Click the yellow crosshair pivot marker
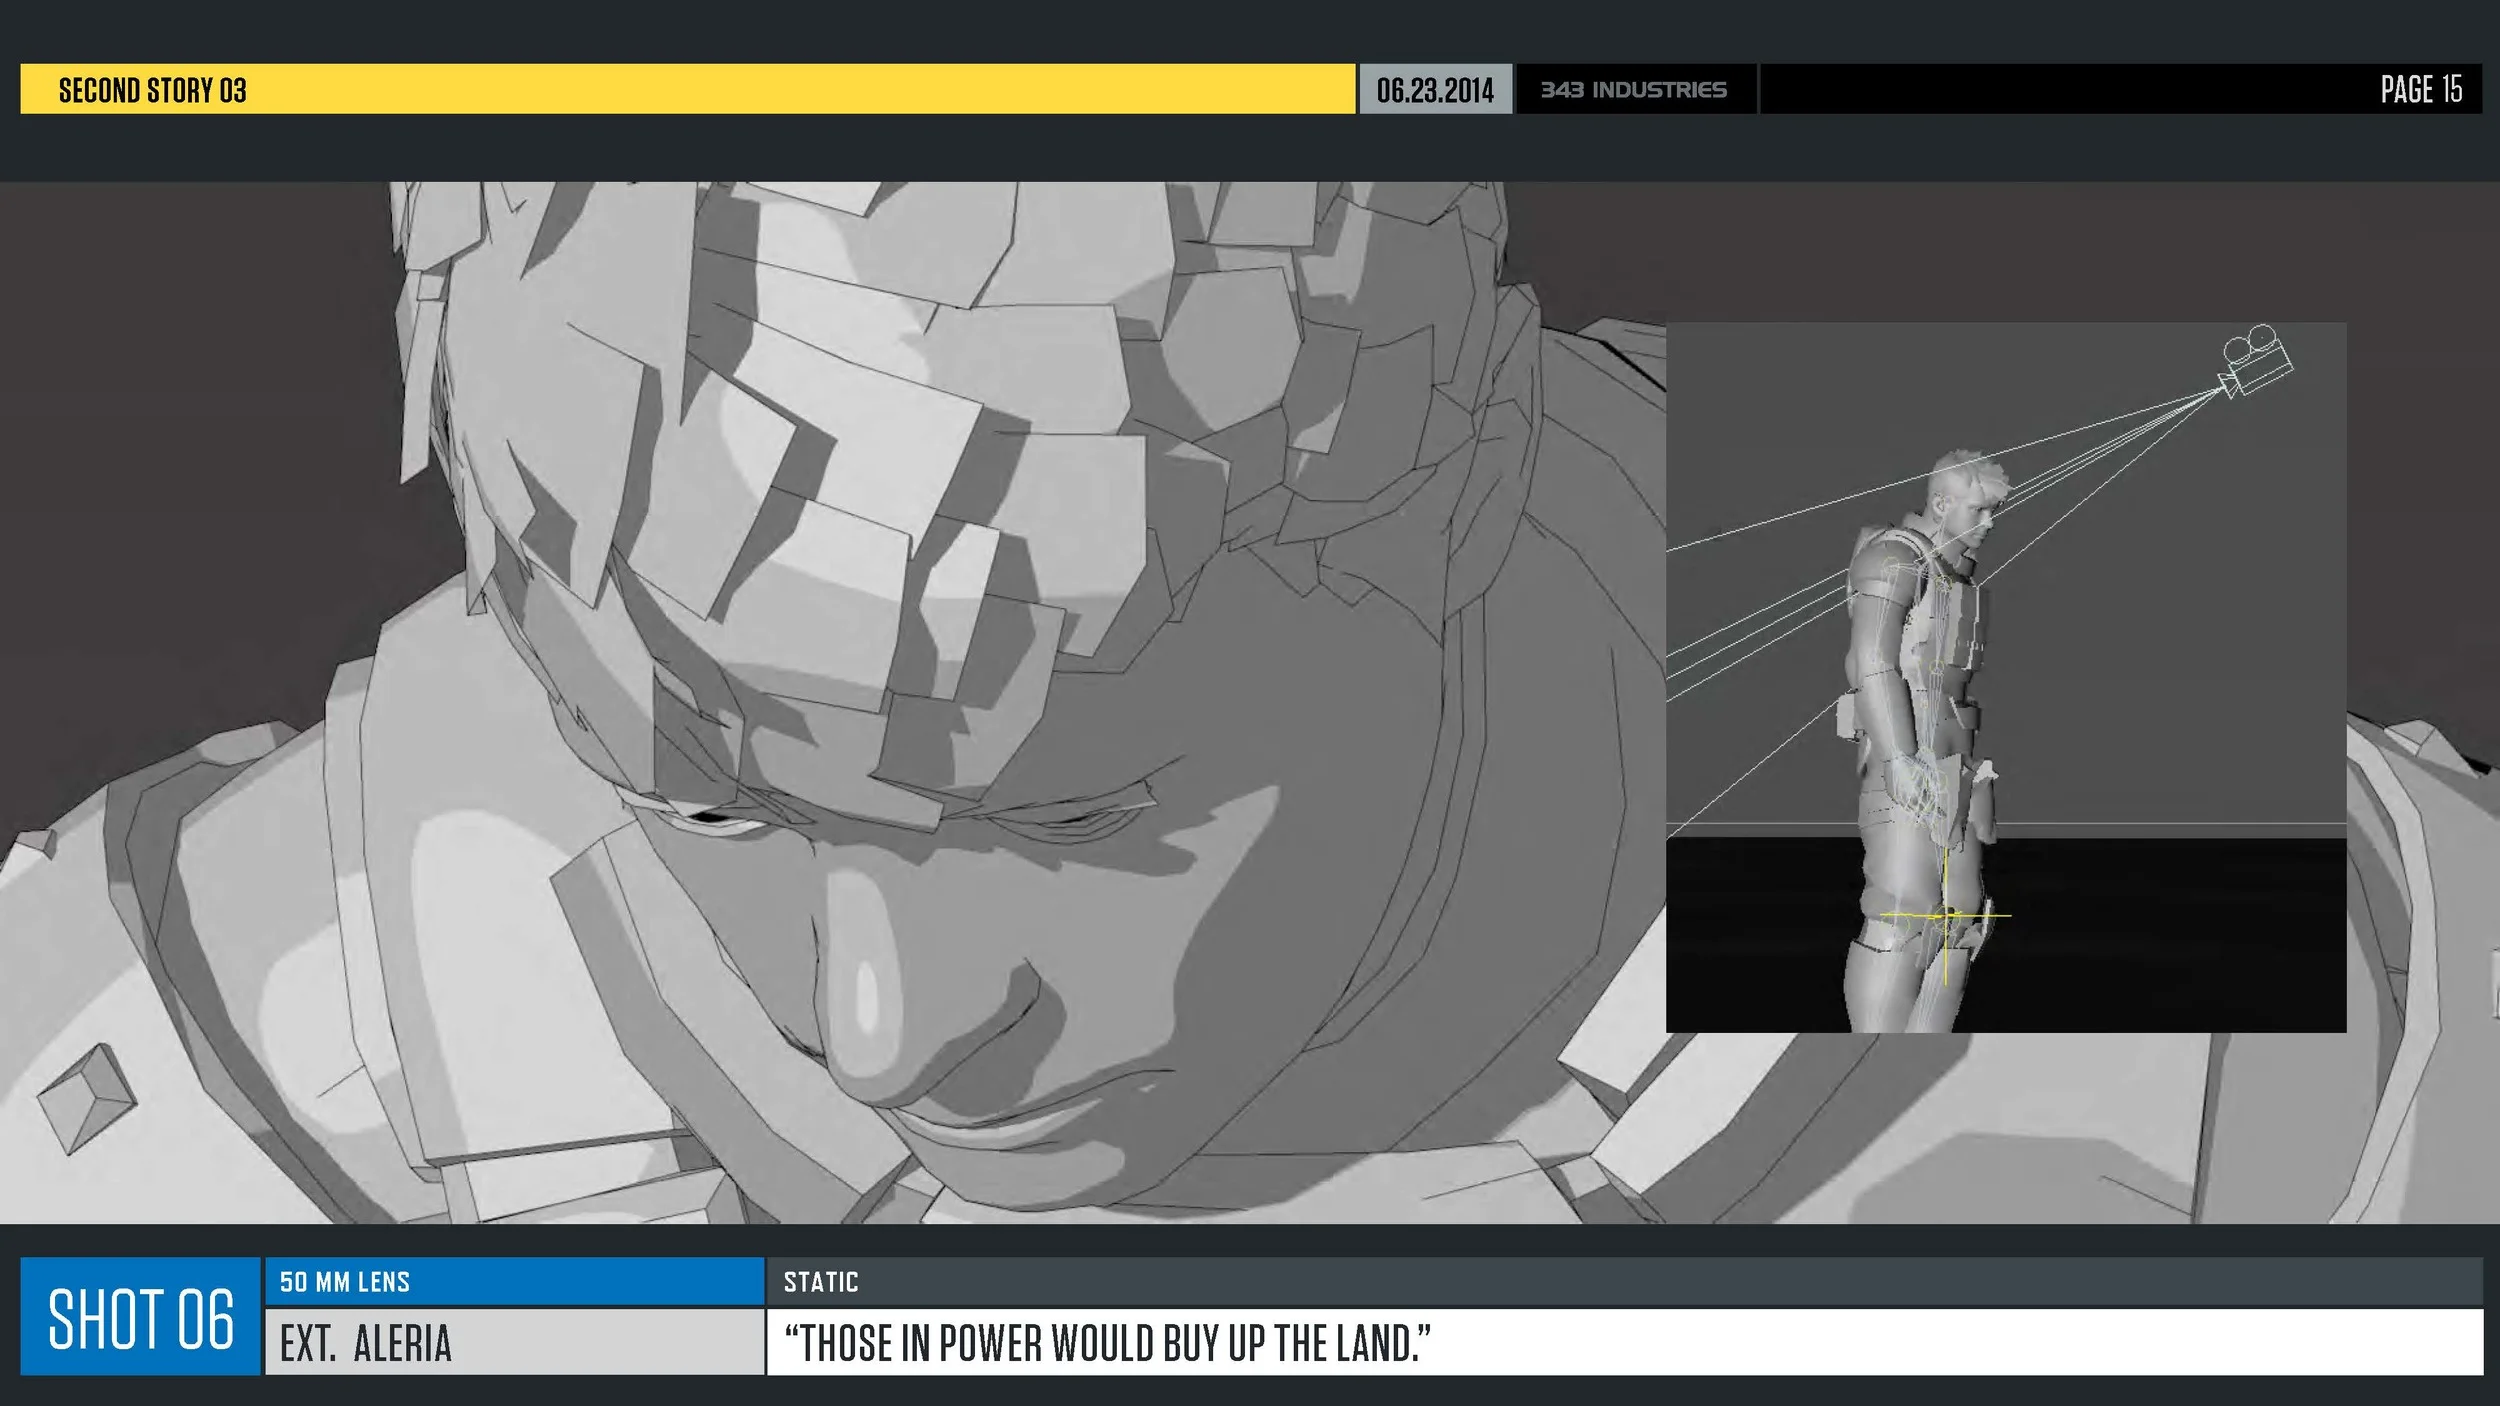 1946,915
